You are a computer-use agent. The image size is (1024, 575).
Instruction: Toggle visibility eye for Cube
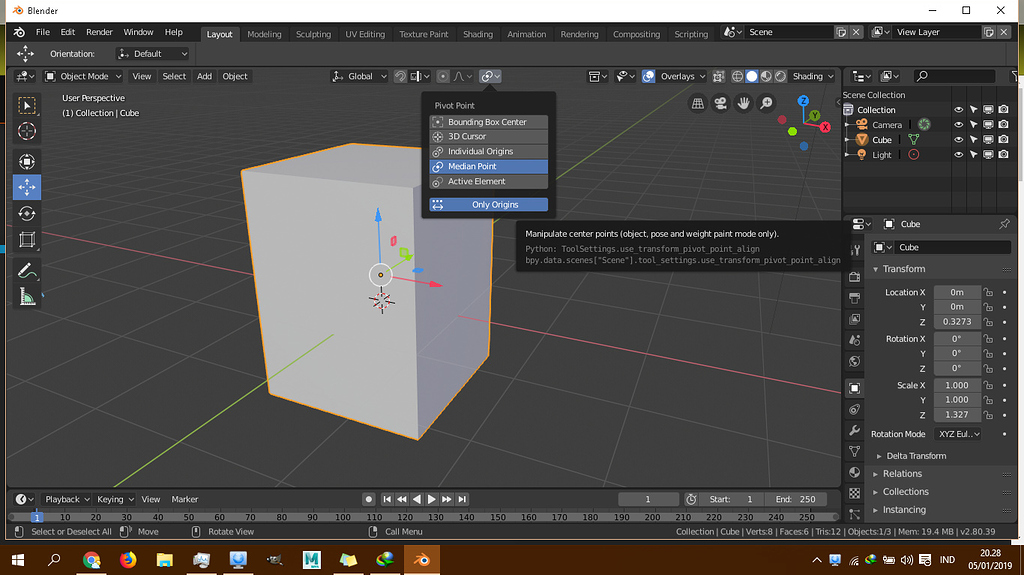958,140
